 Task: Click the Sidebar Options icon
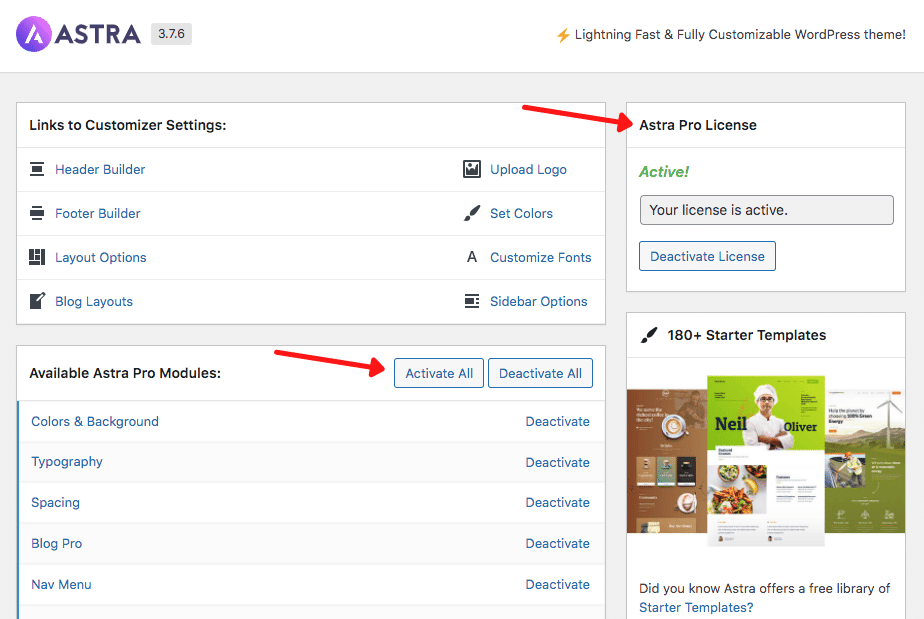[471, 301]
